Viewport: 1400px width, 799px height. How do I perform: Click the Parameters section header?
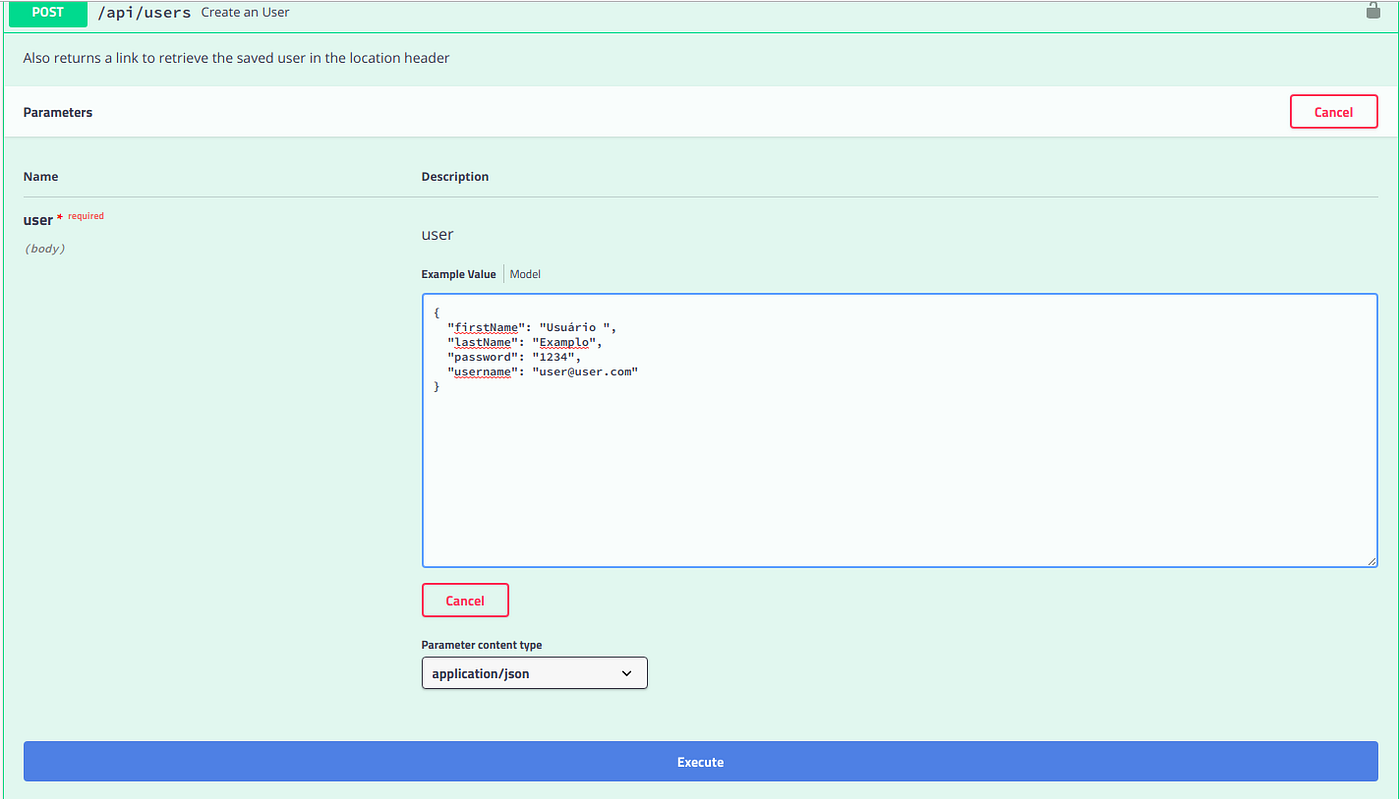(x=57, y=112)
